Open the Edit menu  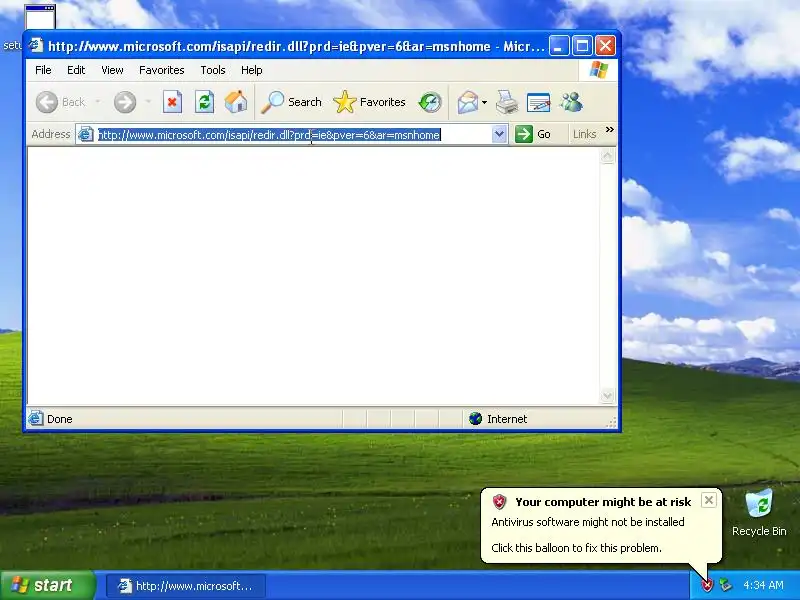coord(76,70)
